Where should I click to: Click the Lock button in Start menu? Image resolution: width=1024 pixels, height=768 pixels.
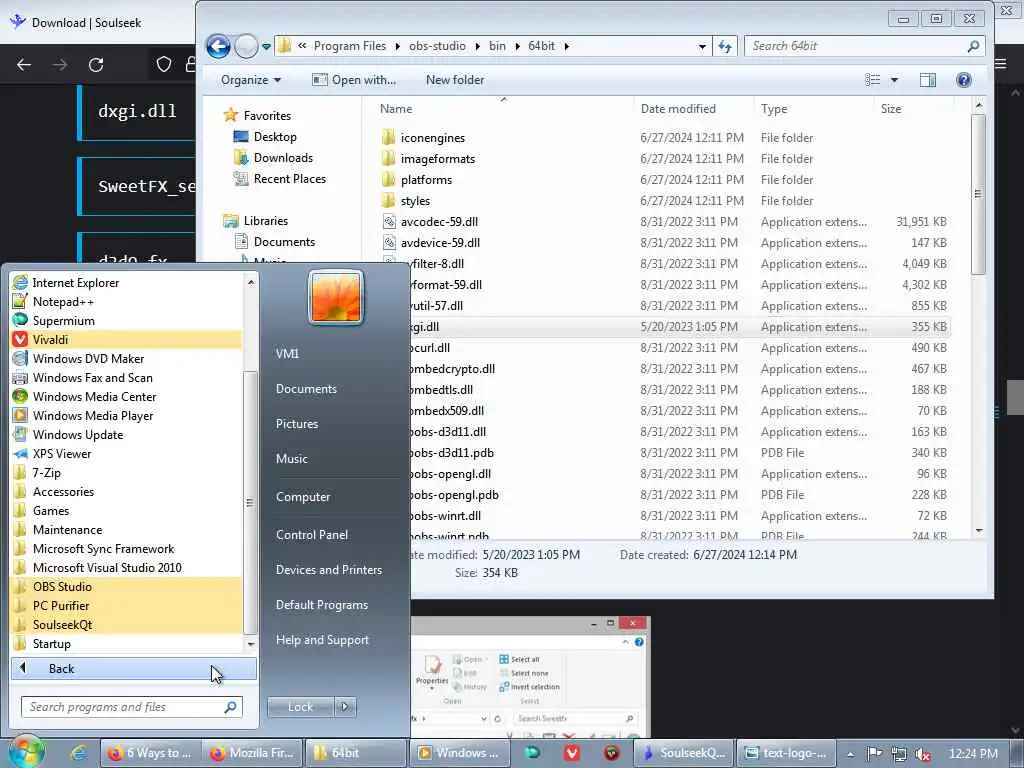point(300,707)
